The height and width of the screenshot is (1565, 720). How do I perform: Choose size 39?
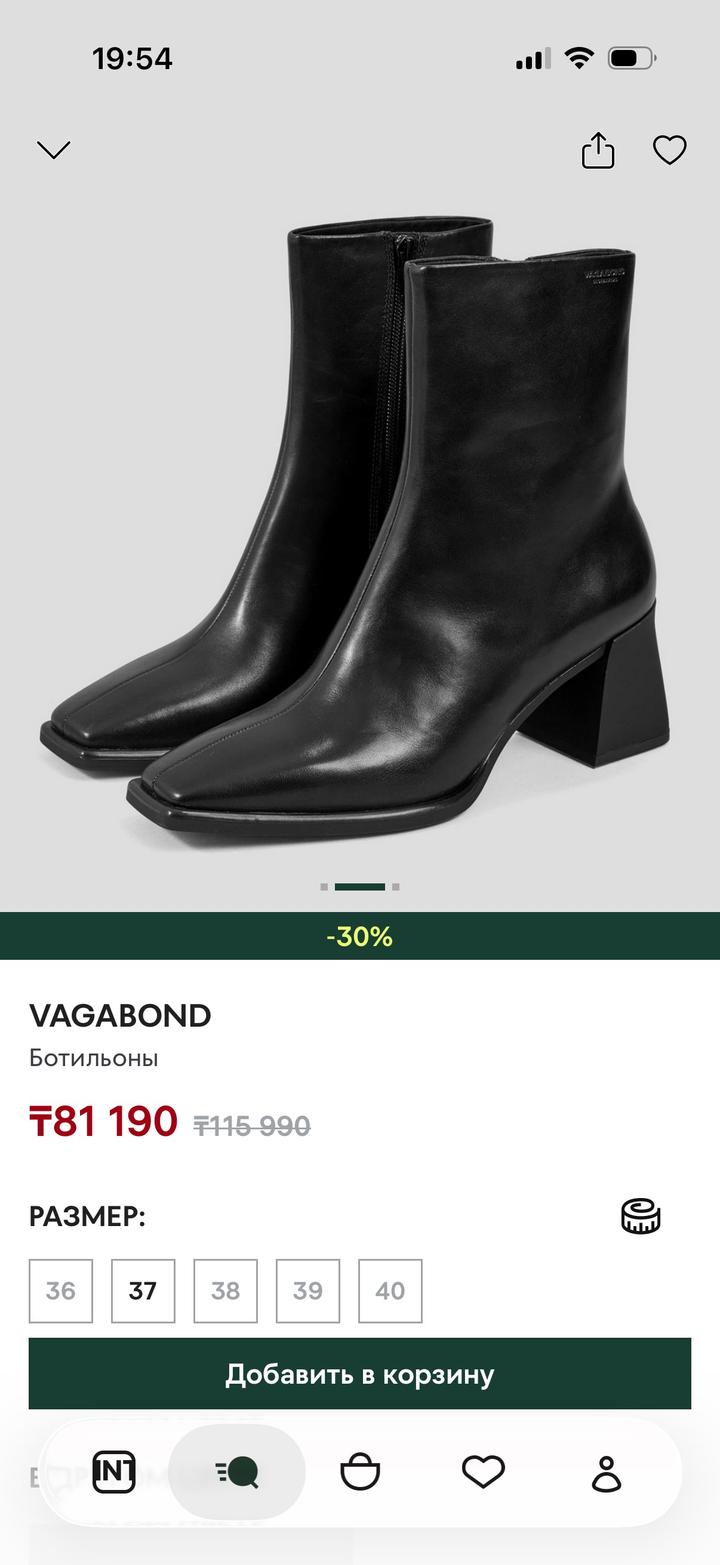tap(308, 1291)
